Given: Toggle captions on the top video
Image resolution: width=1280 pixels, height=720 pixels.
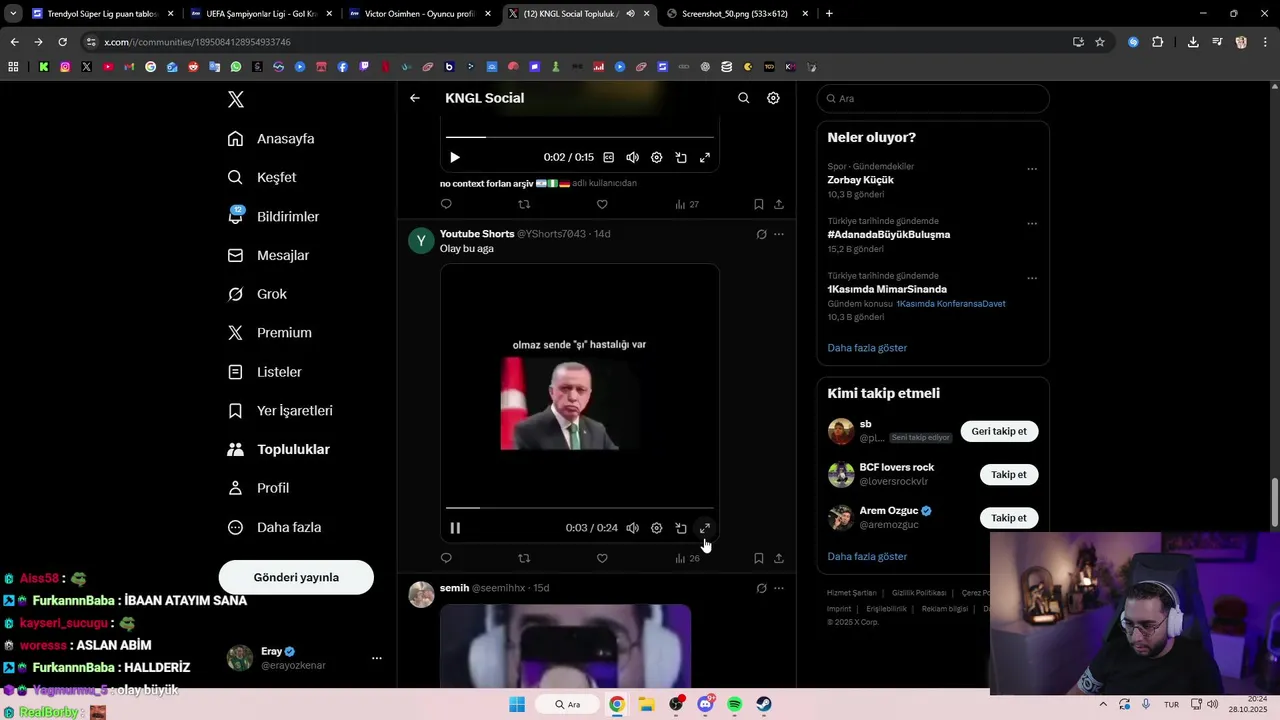Looking at the screenshot, I should [608, 157].
